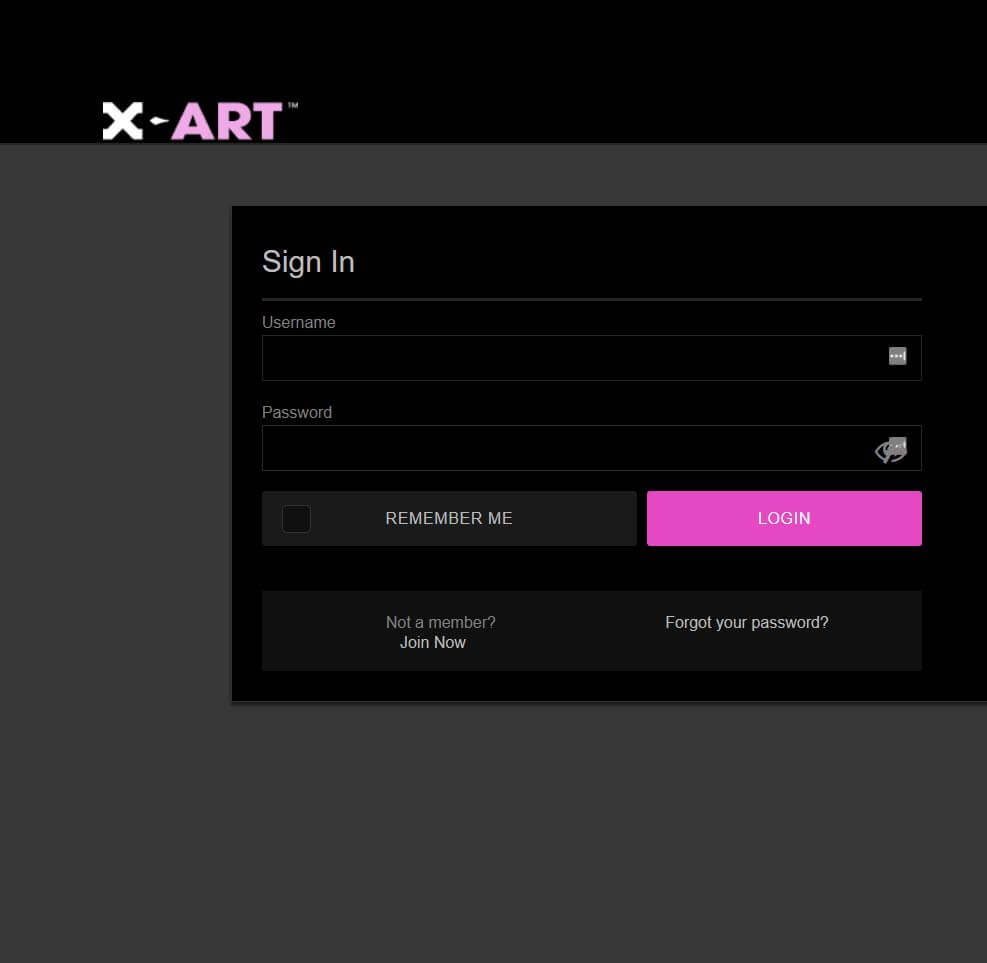Check the Remember Me checkbox
987x963 pixels.
tap(296, 519)
